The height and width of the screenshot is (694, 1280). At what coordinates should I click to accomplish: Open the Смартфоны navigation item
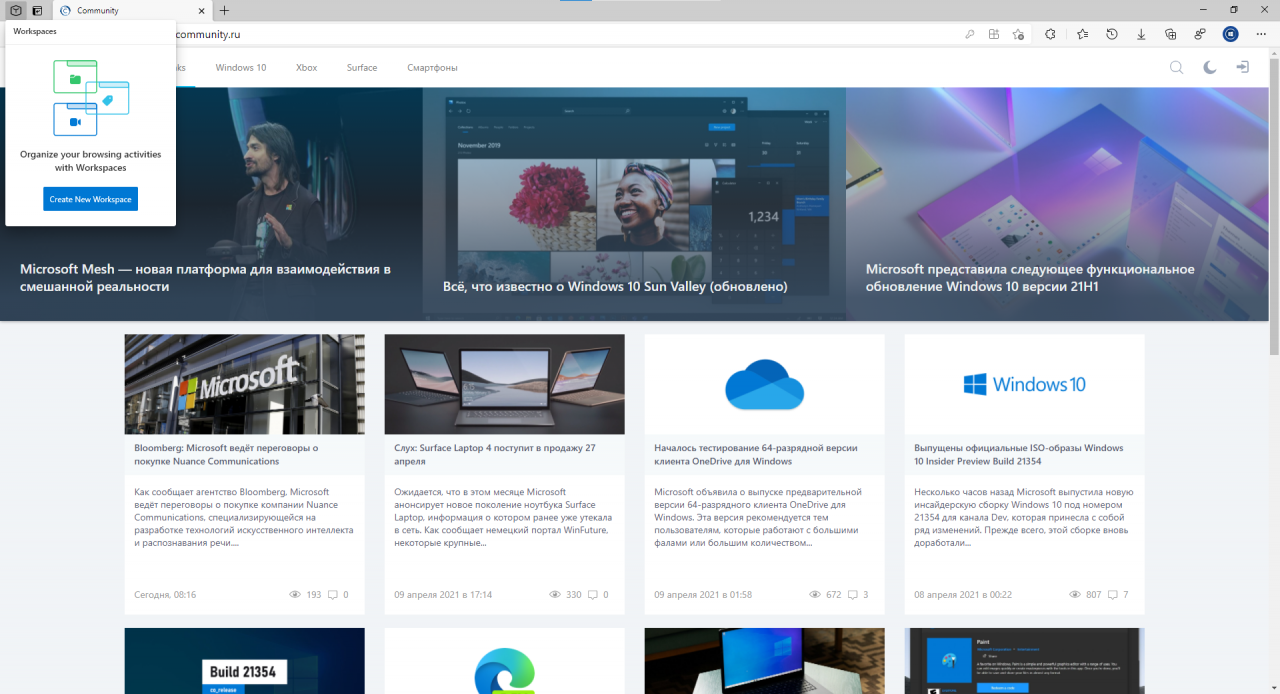tap(432, 68)
